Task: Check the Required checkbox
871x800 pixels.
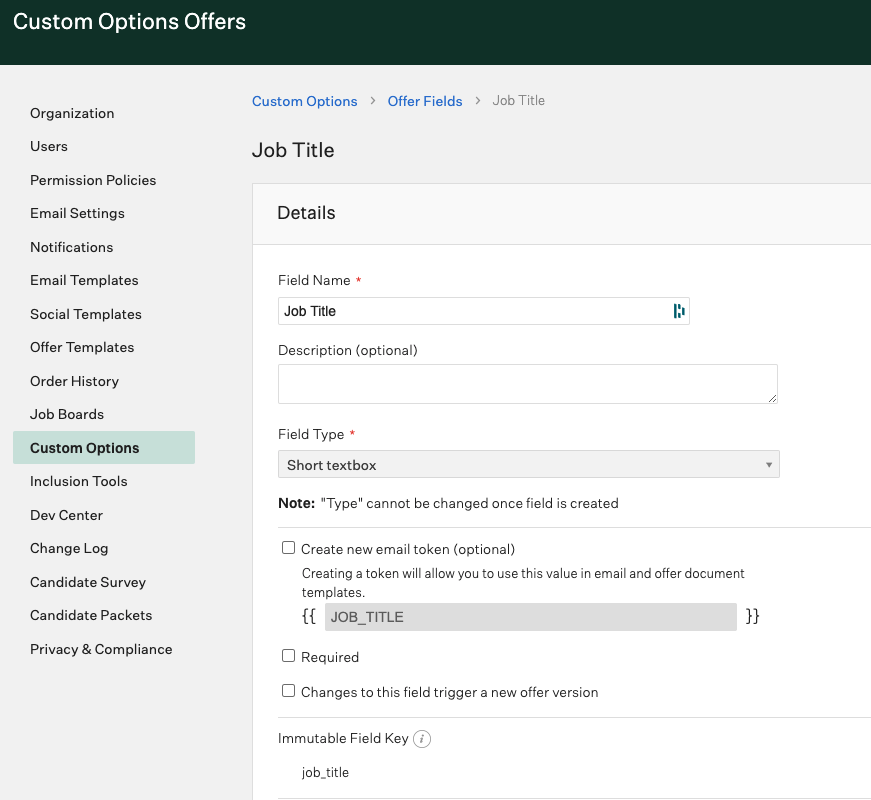Action: (289, 656)
